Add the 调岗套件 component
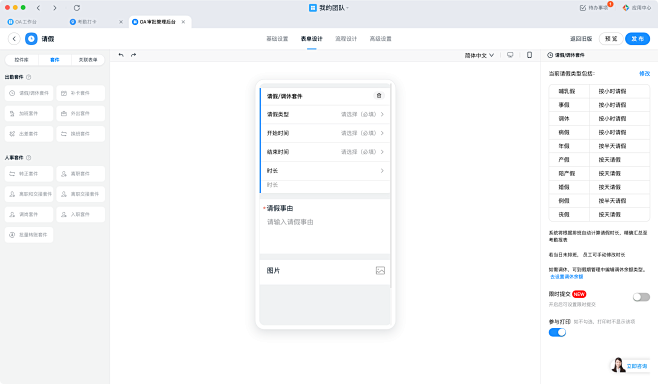658x384 pixels. [29, 214]
